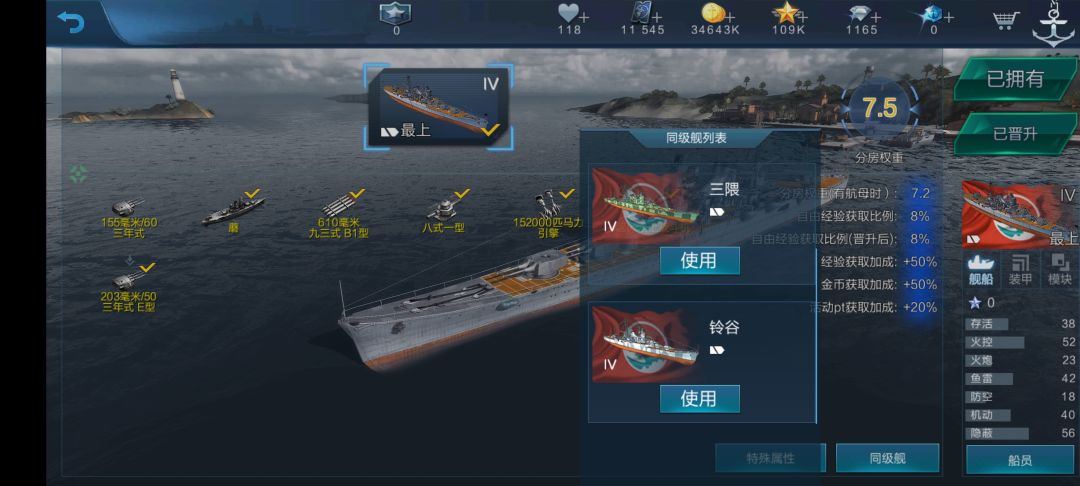Click the 最上 ship thumbnail card
This screenshot has height=486, width=1080.
tap(438, 107)
